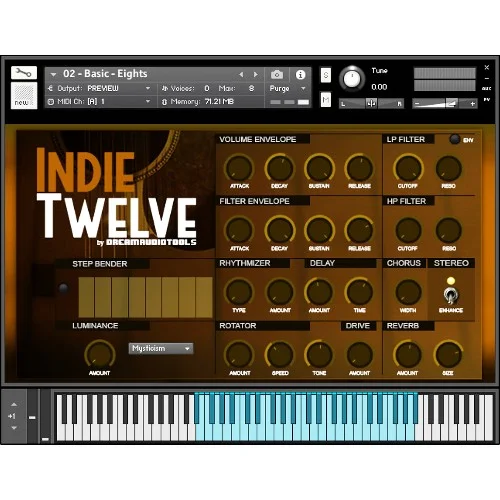Shift keyboard octave down arrow
Image resolution: width=500 pixels, height=500 pixels.
point(14,428)
